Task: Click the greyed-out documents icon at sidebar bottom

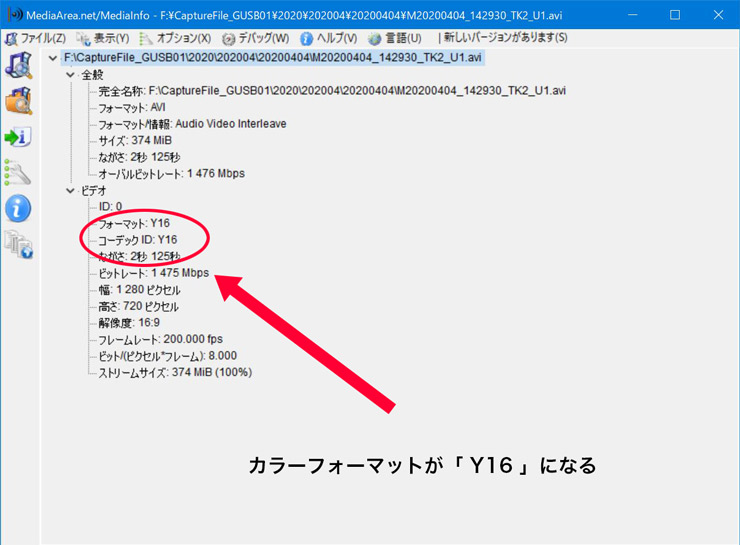Action: (18, 243)
